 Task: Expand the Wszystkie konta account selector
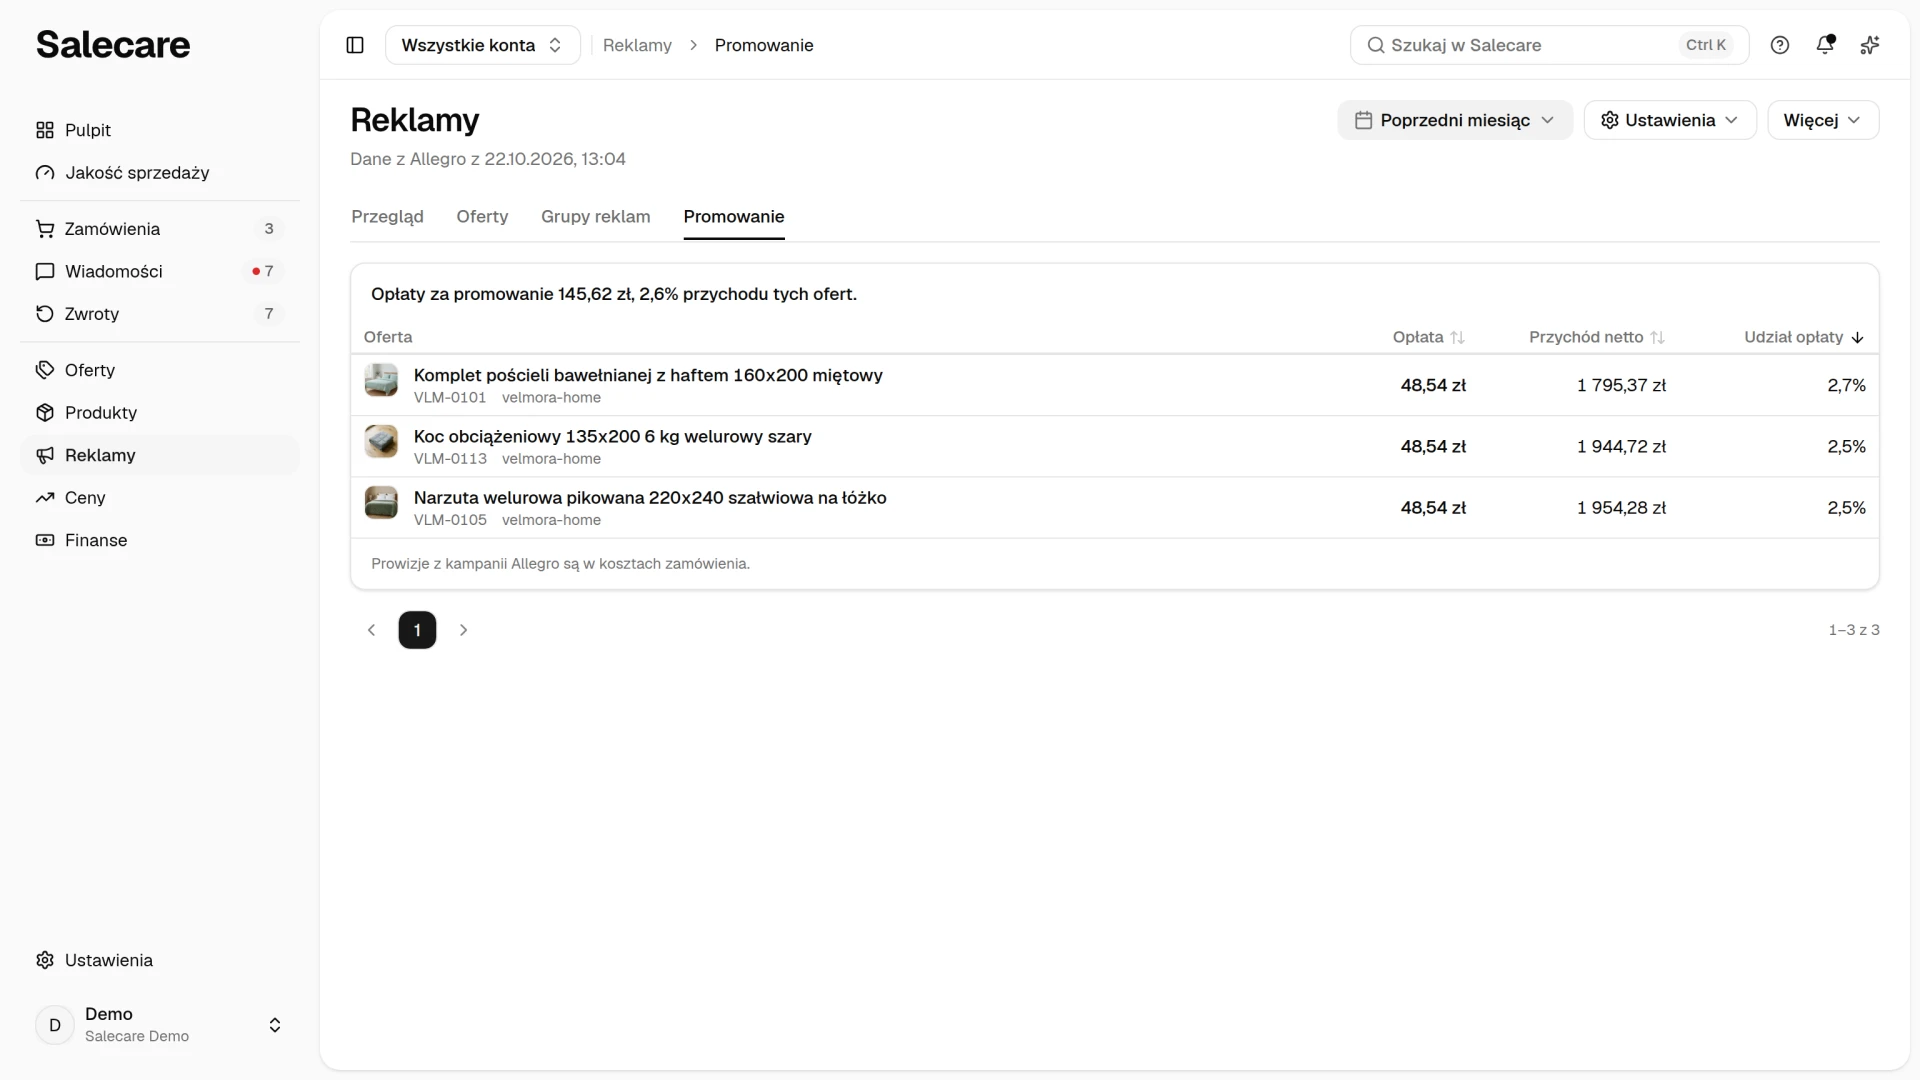click(x=483, y=45)
